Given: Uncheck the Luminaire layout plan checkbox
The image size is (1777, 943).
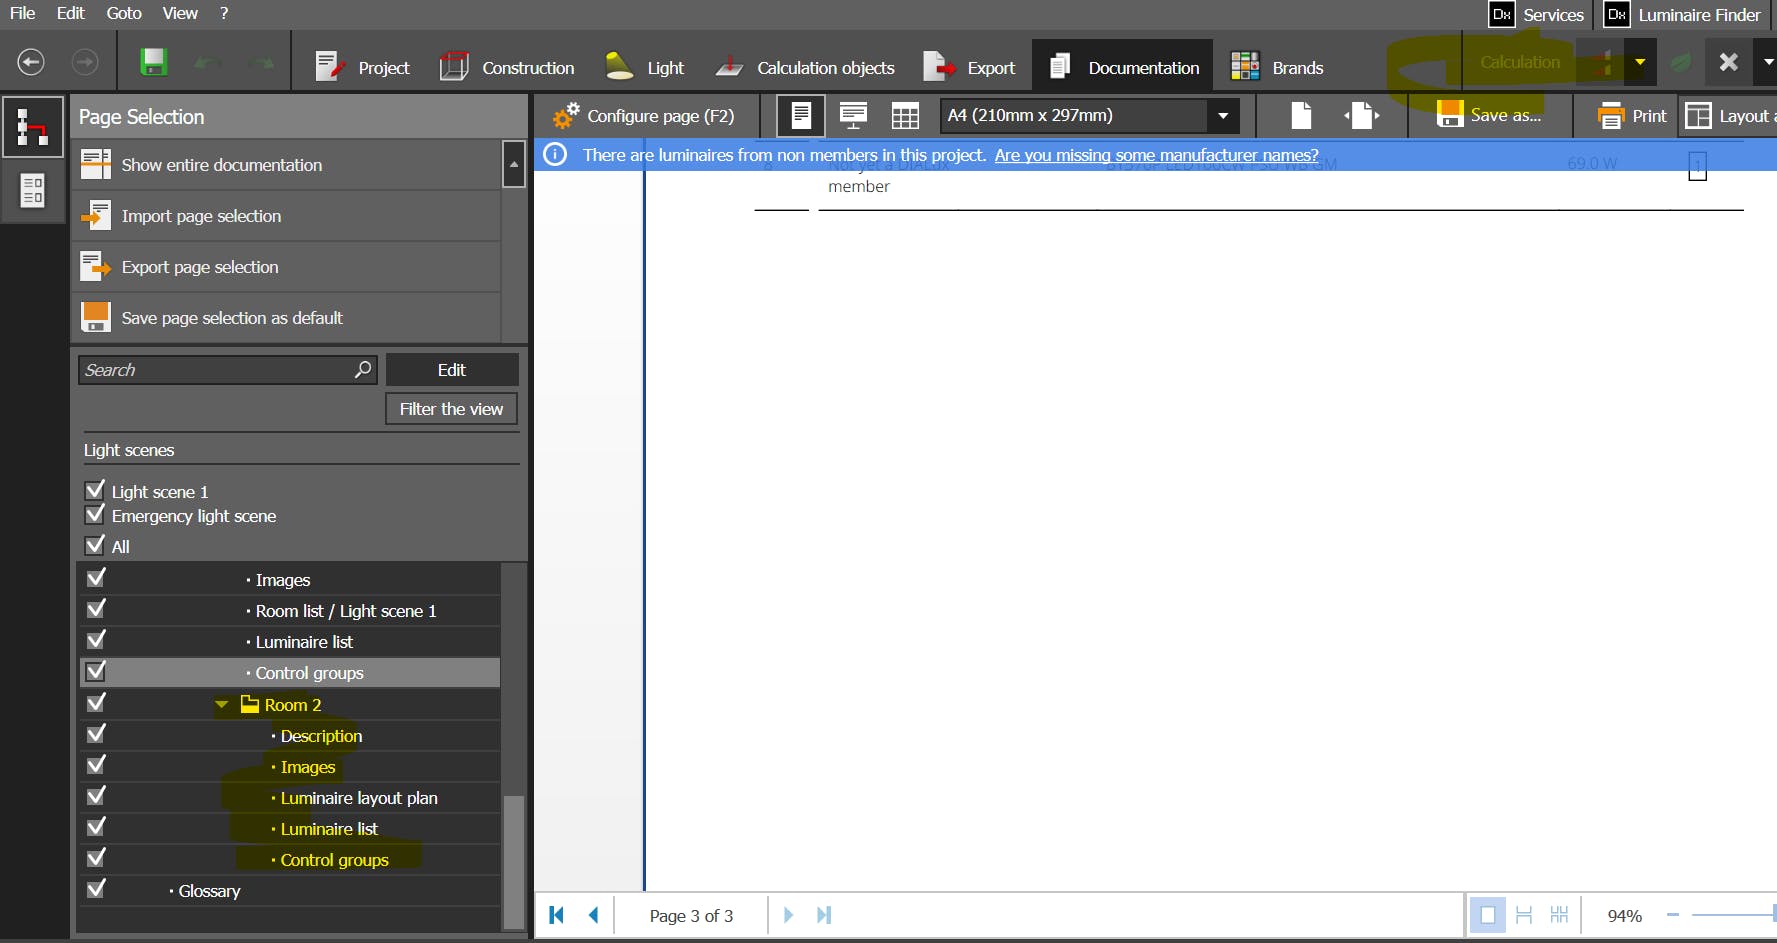Looking at the screenshot, I should tap(96, 796).
